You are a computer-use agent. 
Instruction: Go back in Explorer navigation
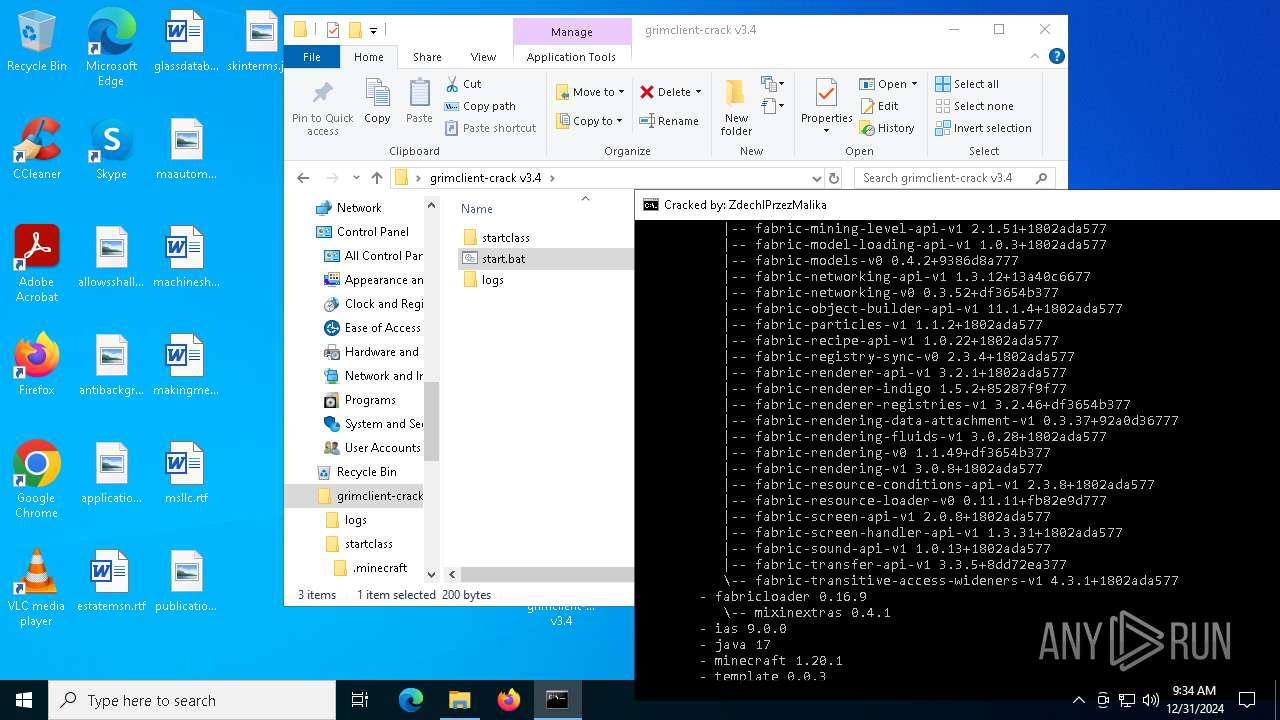tap(303, 178)
